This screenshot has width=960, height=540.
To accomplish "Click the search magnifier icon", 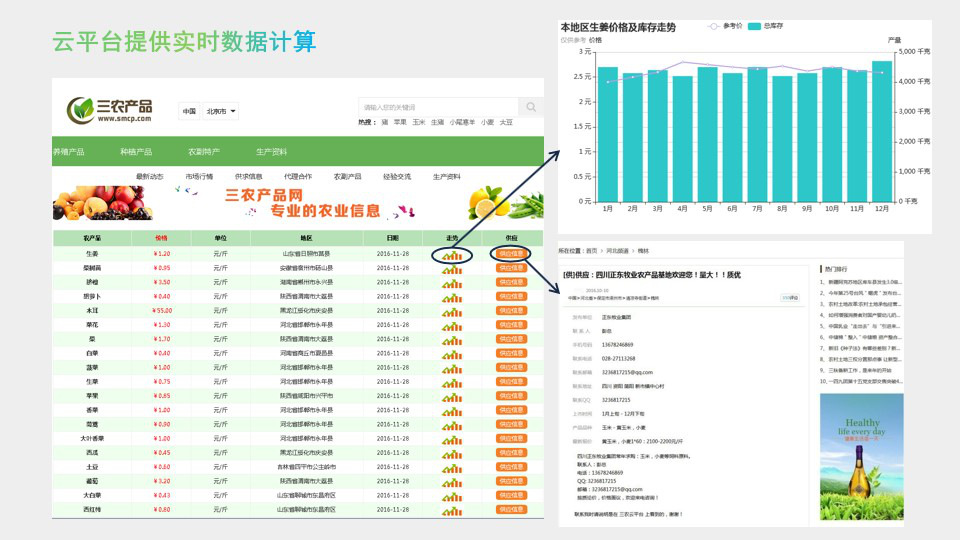I will point(531,107).
